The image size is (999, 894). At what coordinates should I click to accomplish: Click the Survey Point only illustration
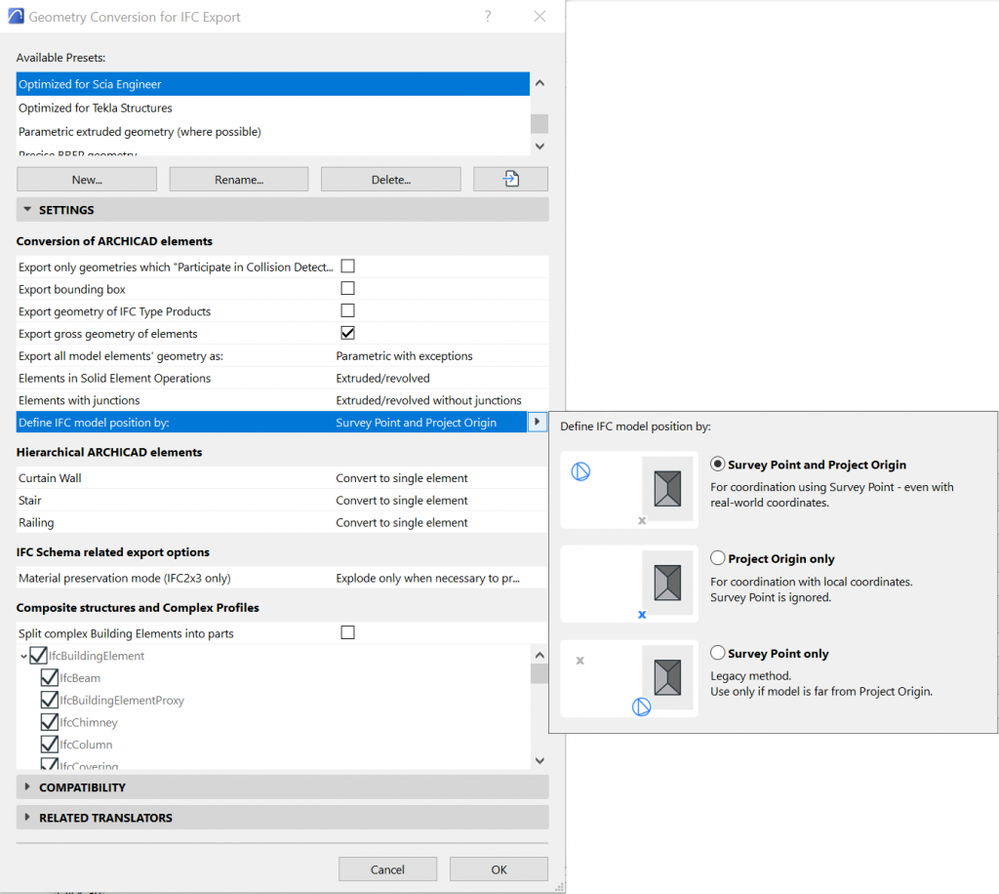pyautogui.click(x=629, y=679)
